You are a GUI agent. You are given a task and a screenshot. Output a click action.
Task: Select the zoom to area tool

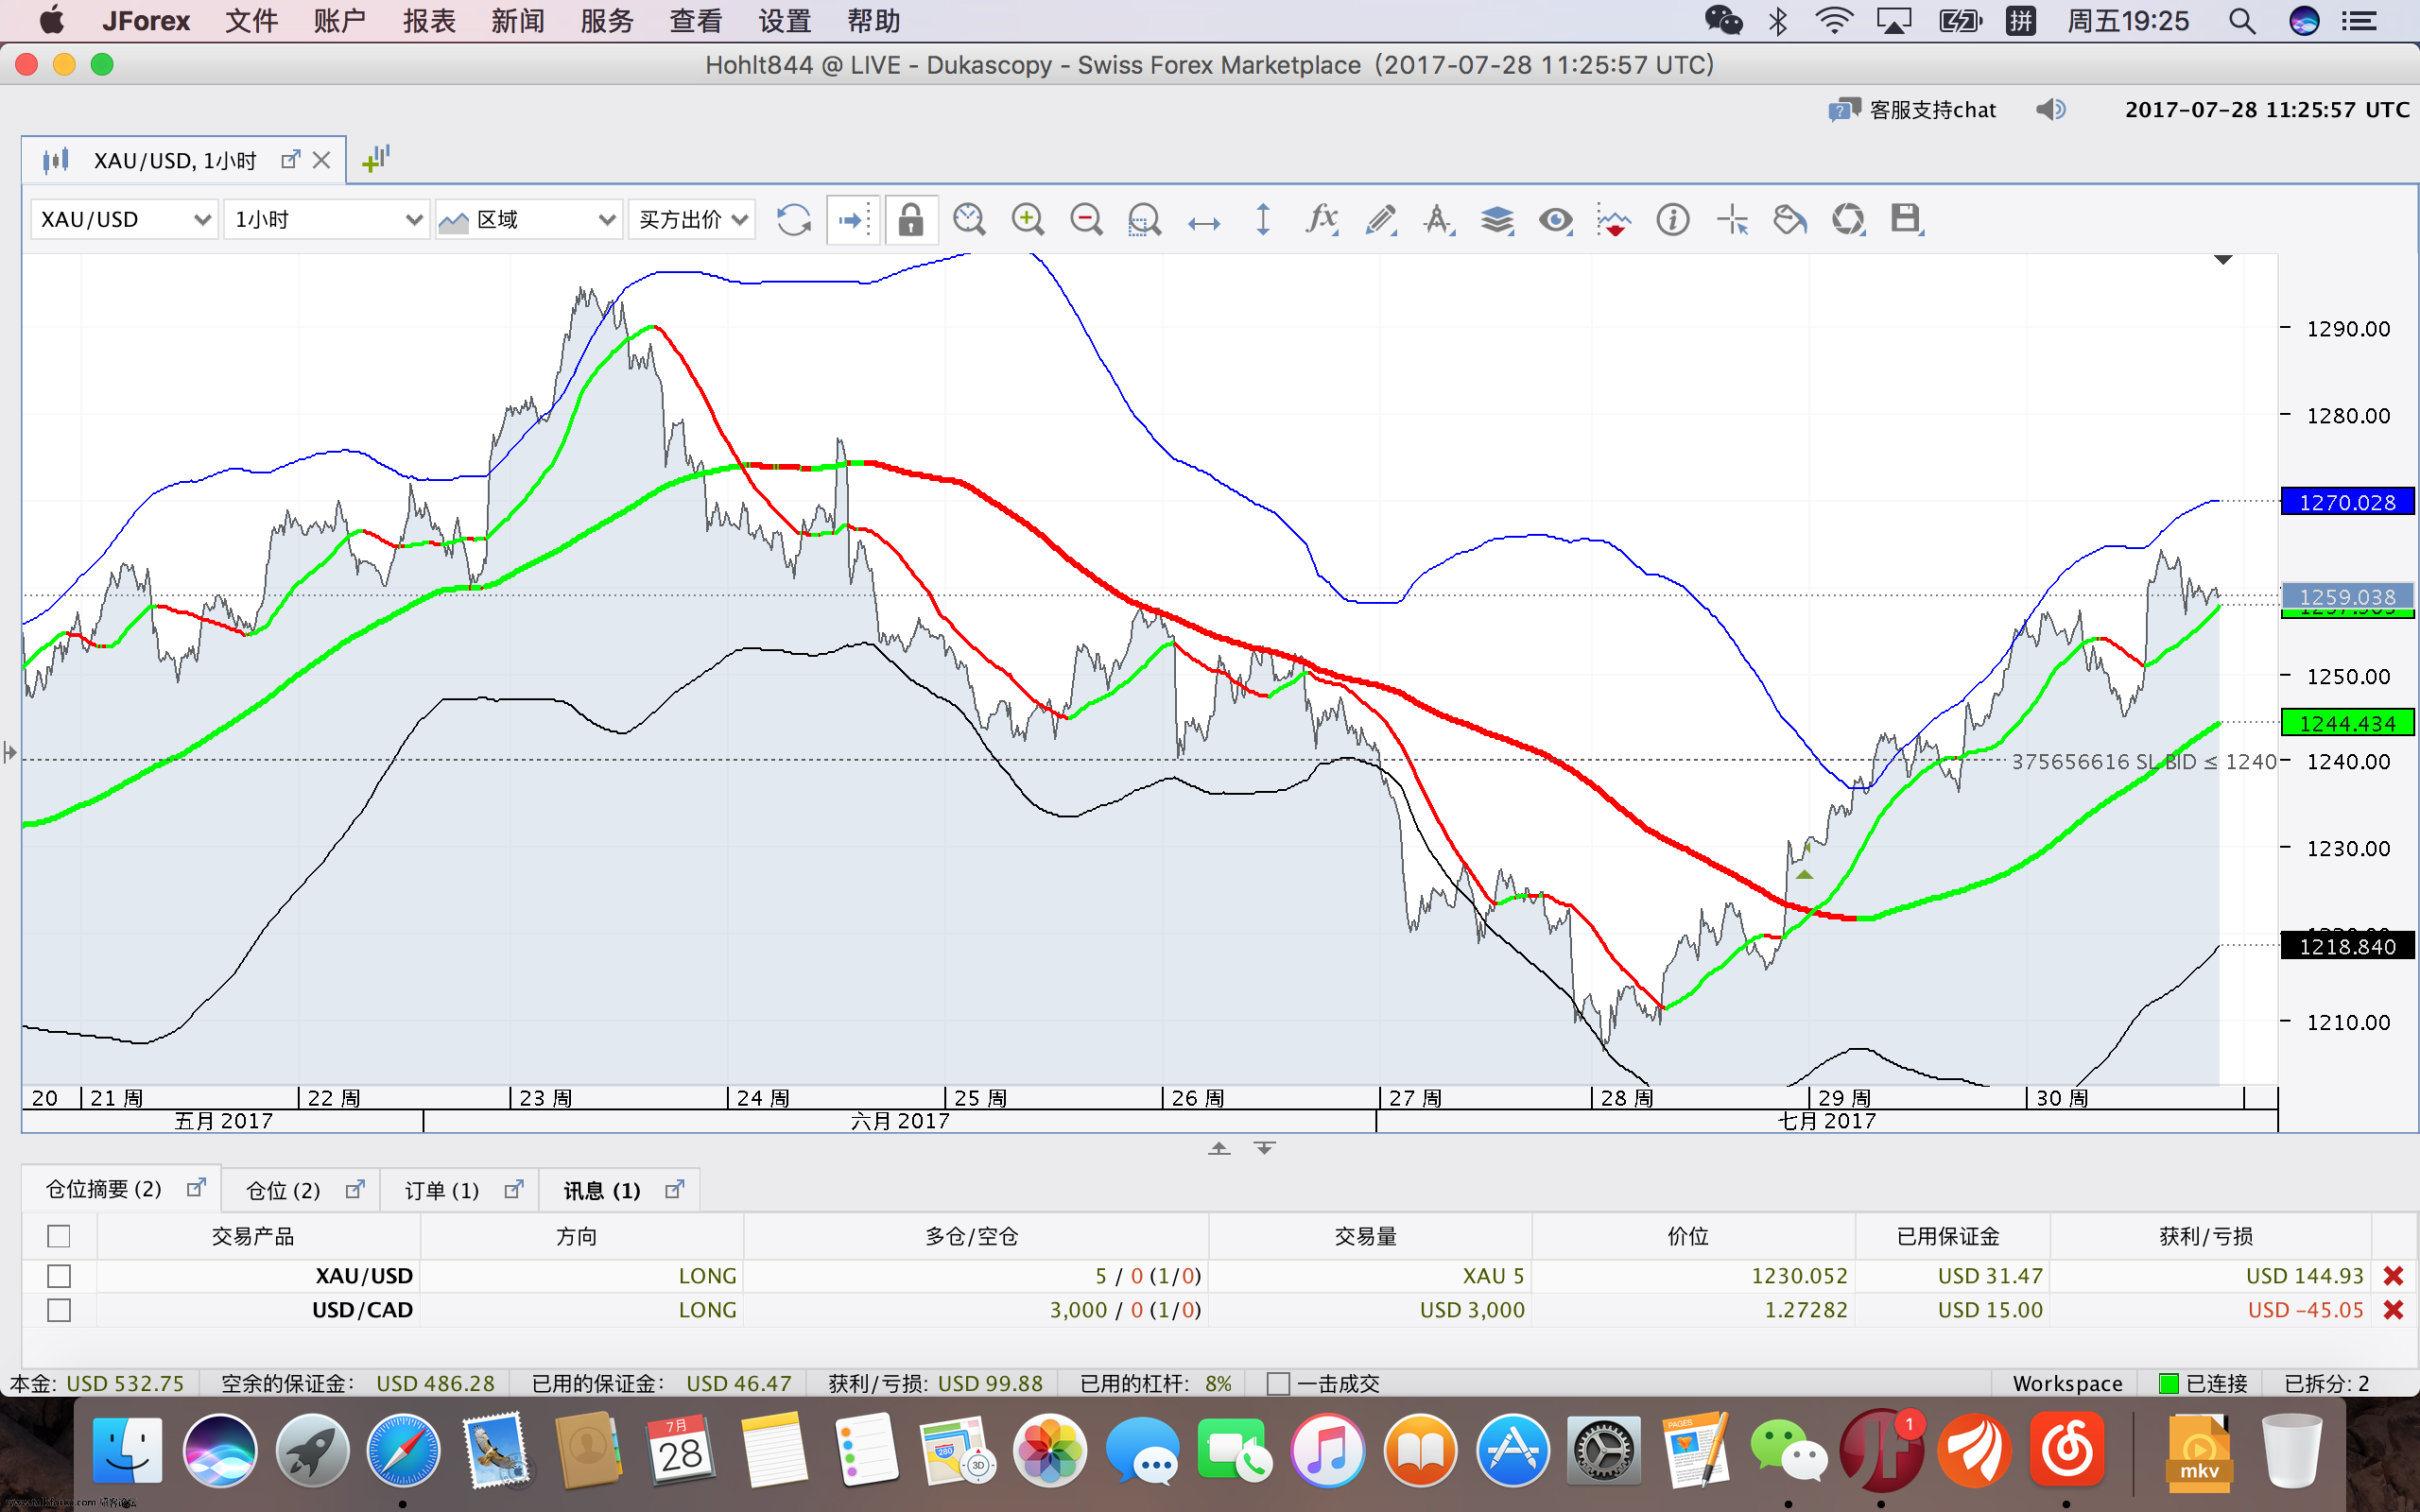tap(1144, 220)
